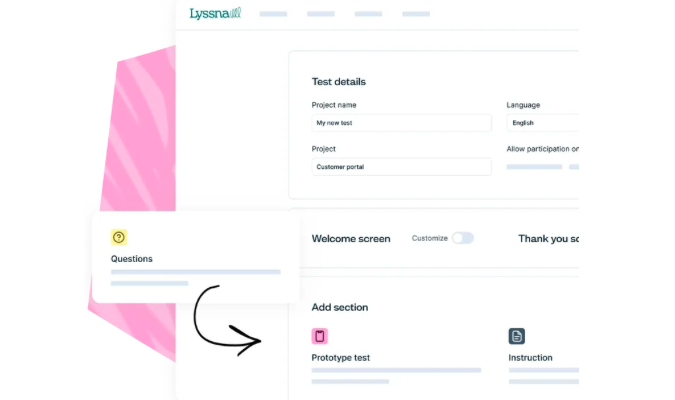Open the Project field showing Customer portal
Image resolution: width=675 pixels, height=400 pixels.
point(401,167)
